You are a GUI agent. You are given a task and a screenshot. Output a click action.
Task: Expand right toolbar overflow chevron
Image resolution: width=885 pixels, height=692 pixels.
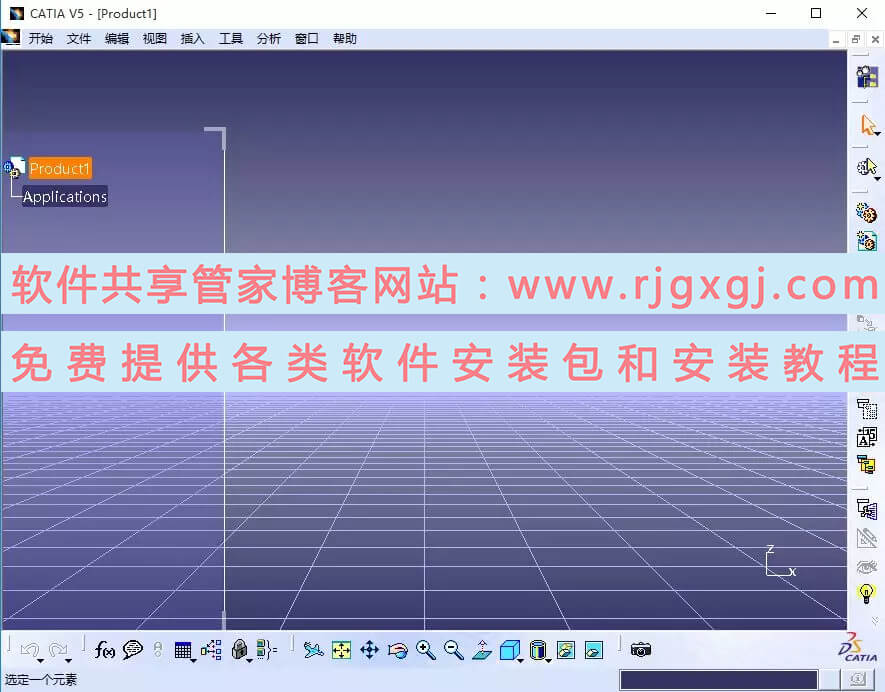(x=875, y=620)
